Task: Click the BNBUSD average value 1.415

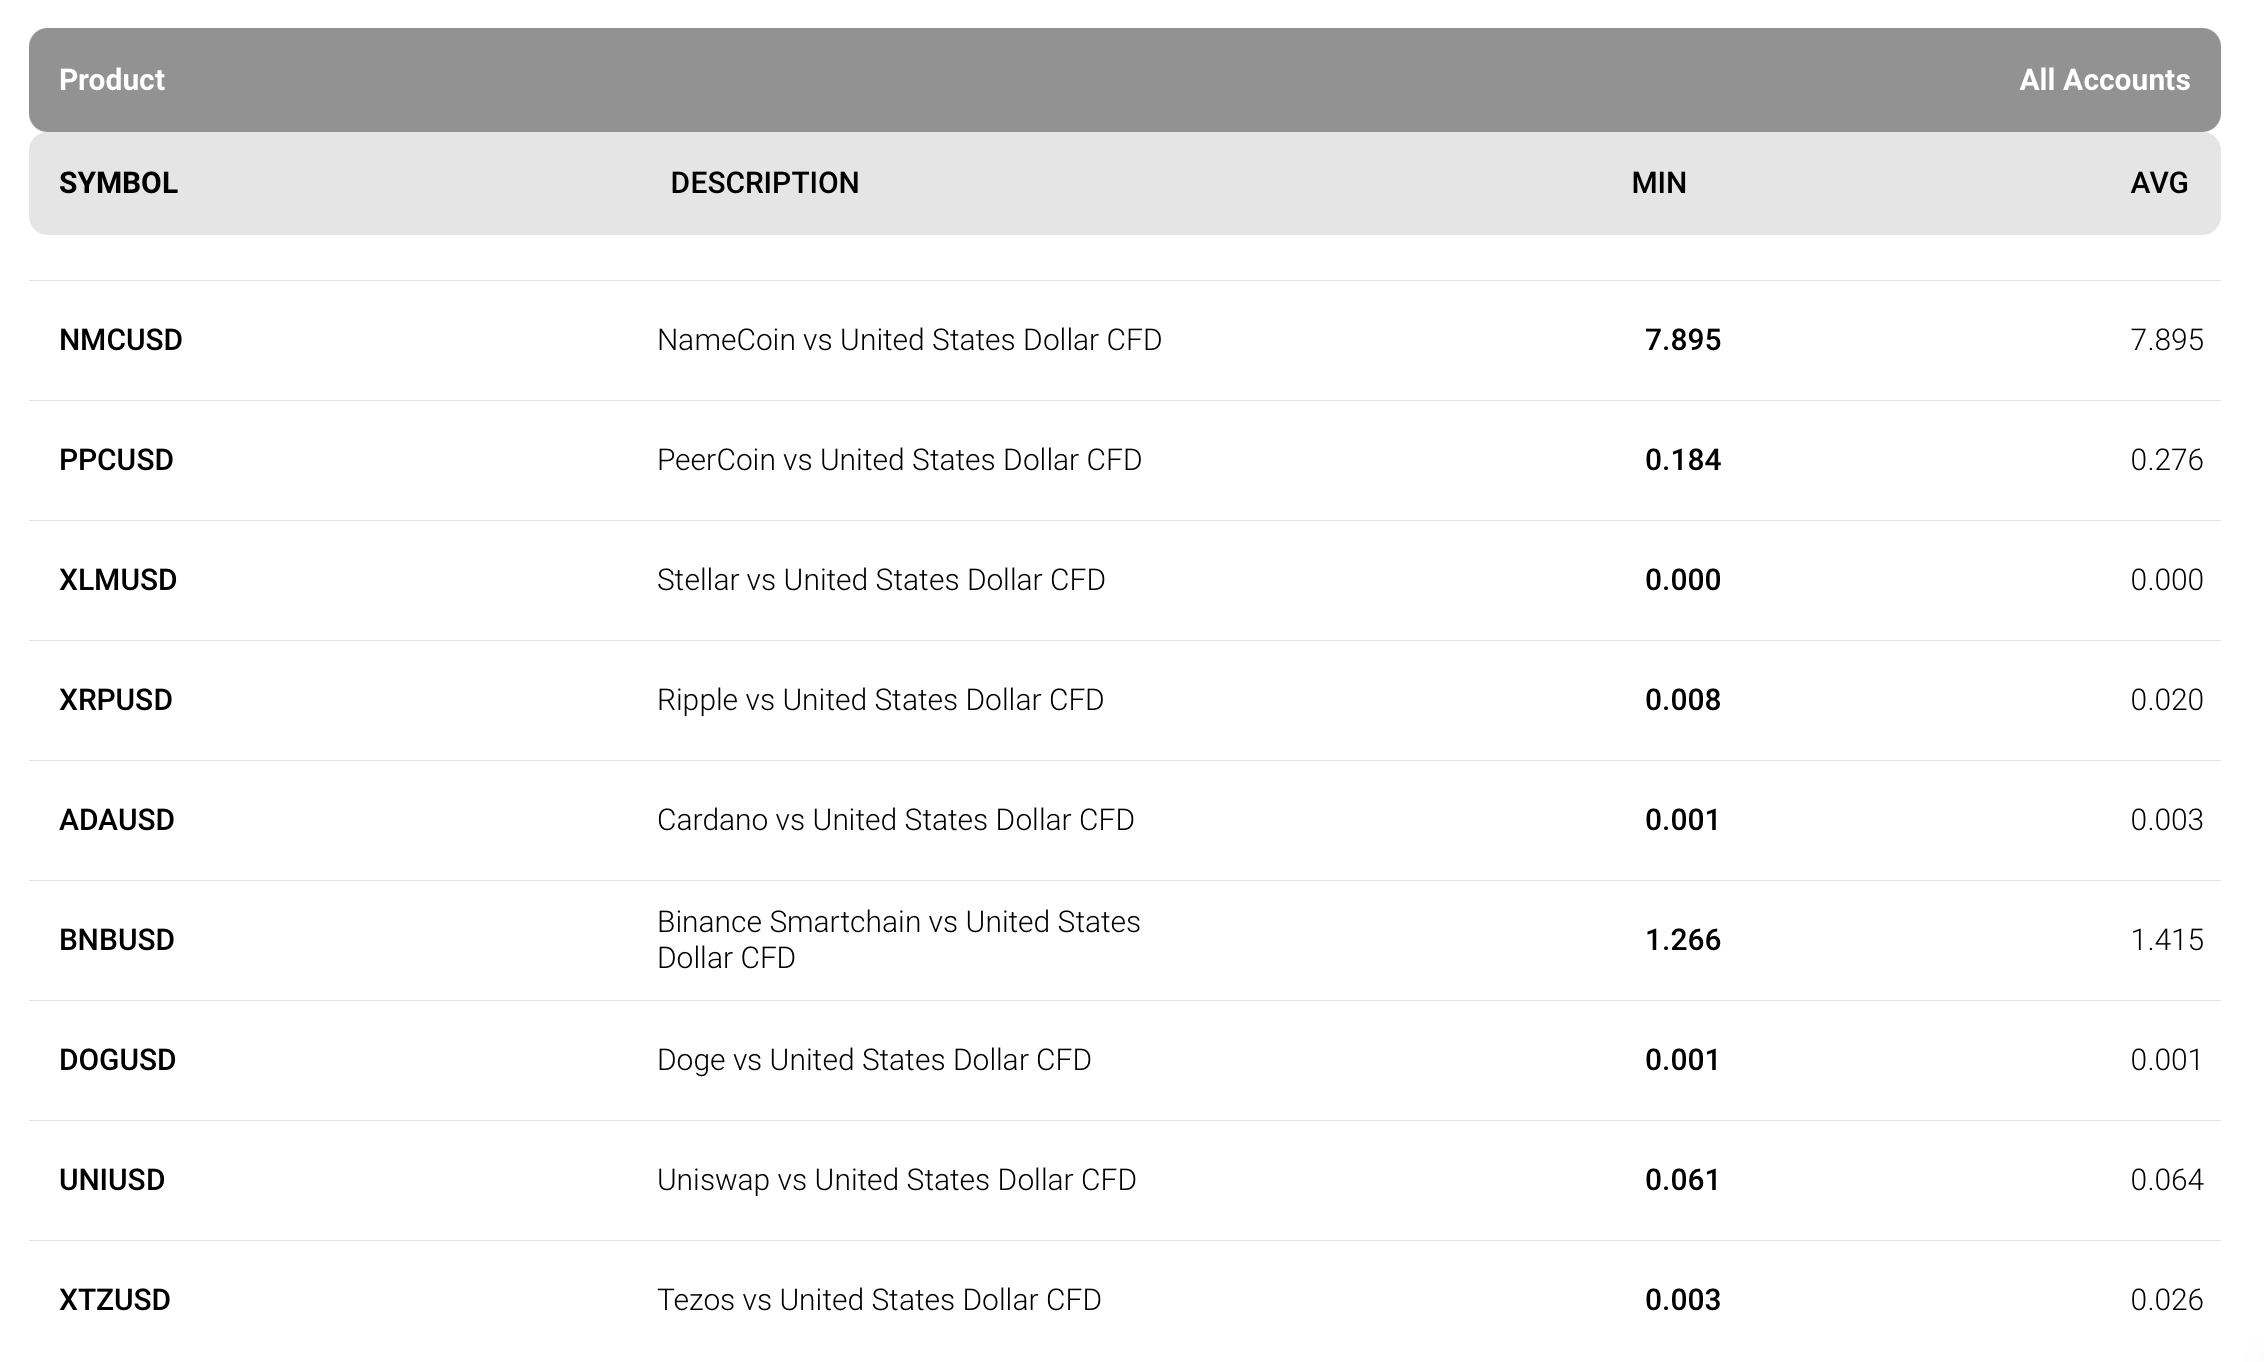Action: [2167, 940]
